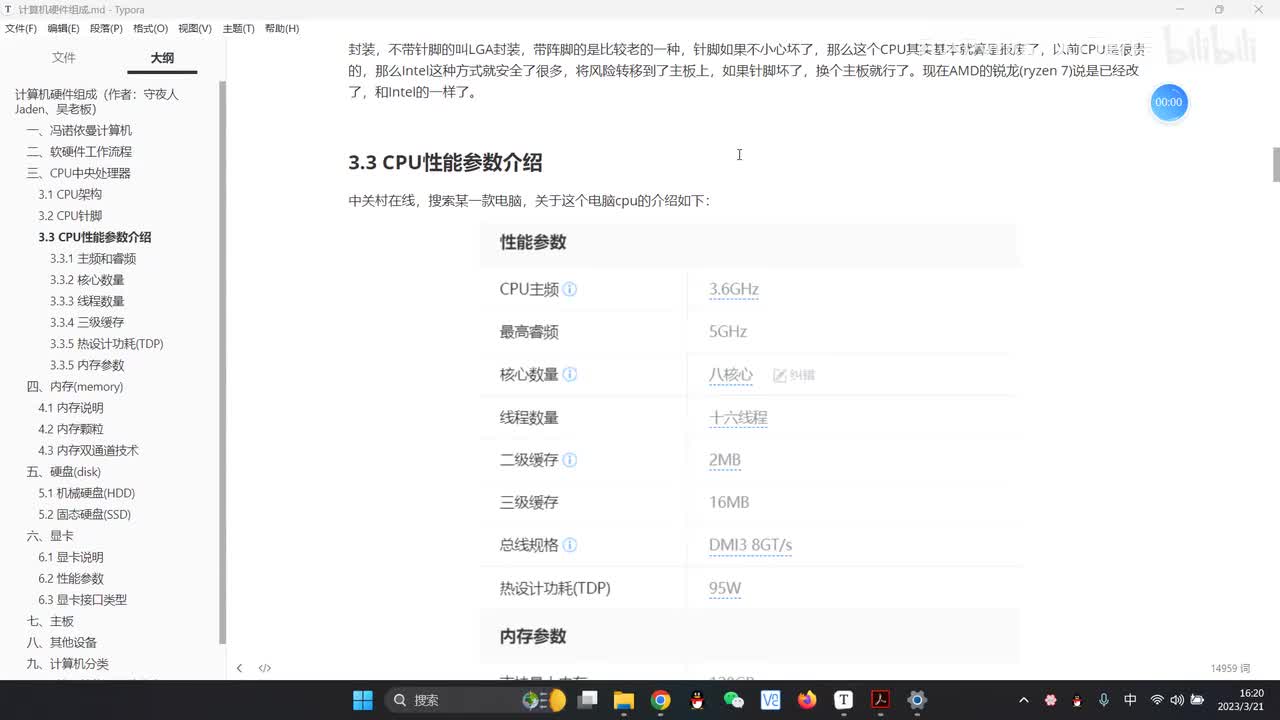Image resolution: width=1280 pixels, height=720 pixels.
Task: Click the 3.6GHz value link
Action: tap(734, 289)
